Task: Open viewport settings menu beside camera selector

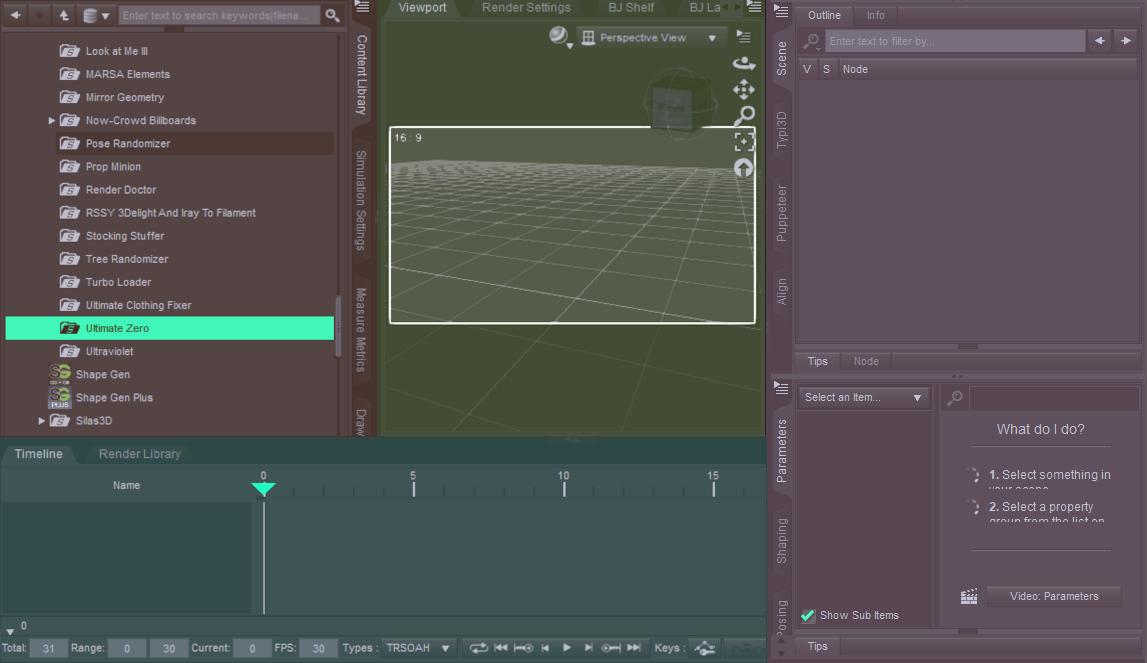Action: (743, 37)
